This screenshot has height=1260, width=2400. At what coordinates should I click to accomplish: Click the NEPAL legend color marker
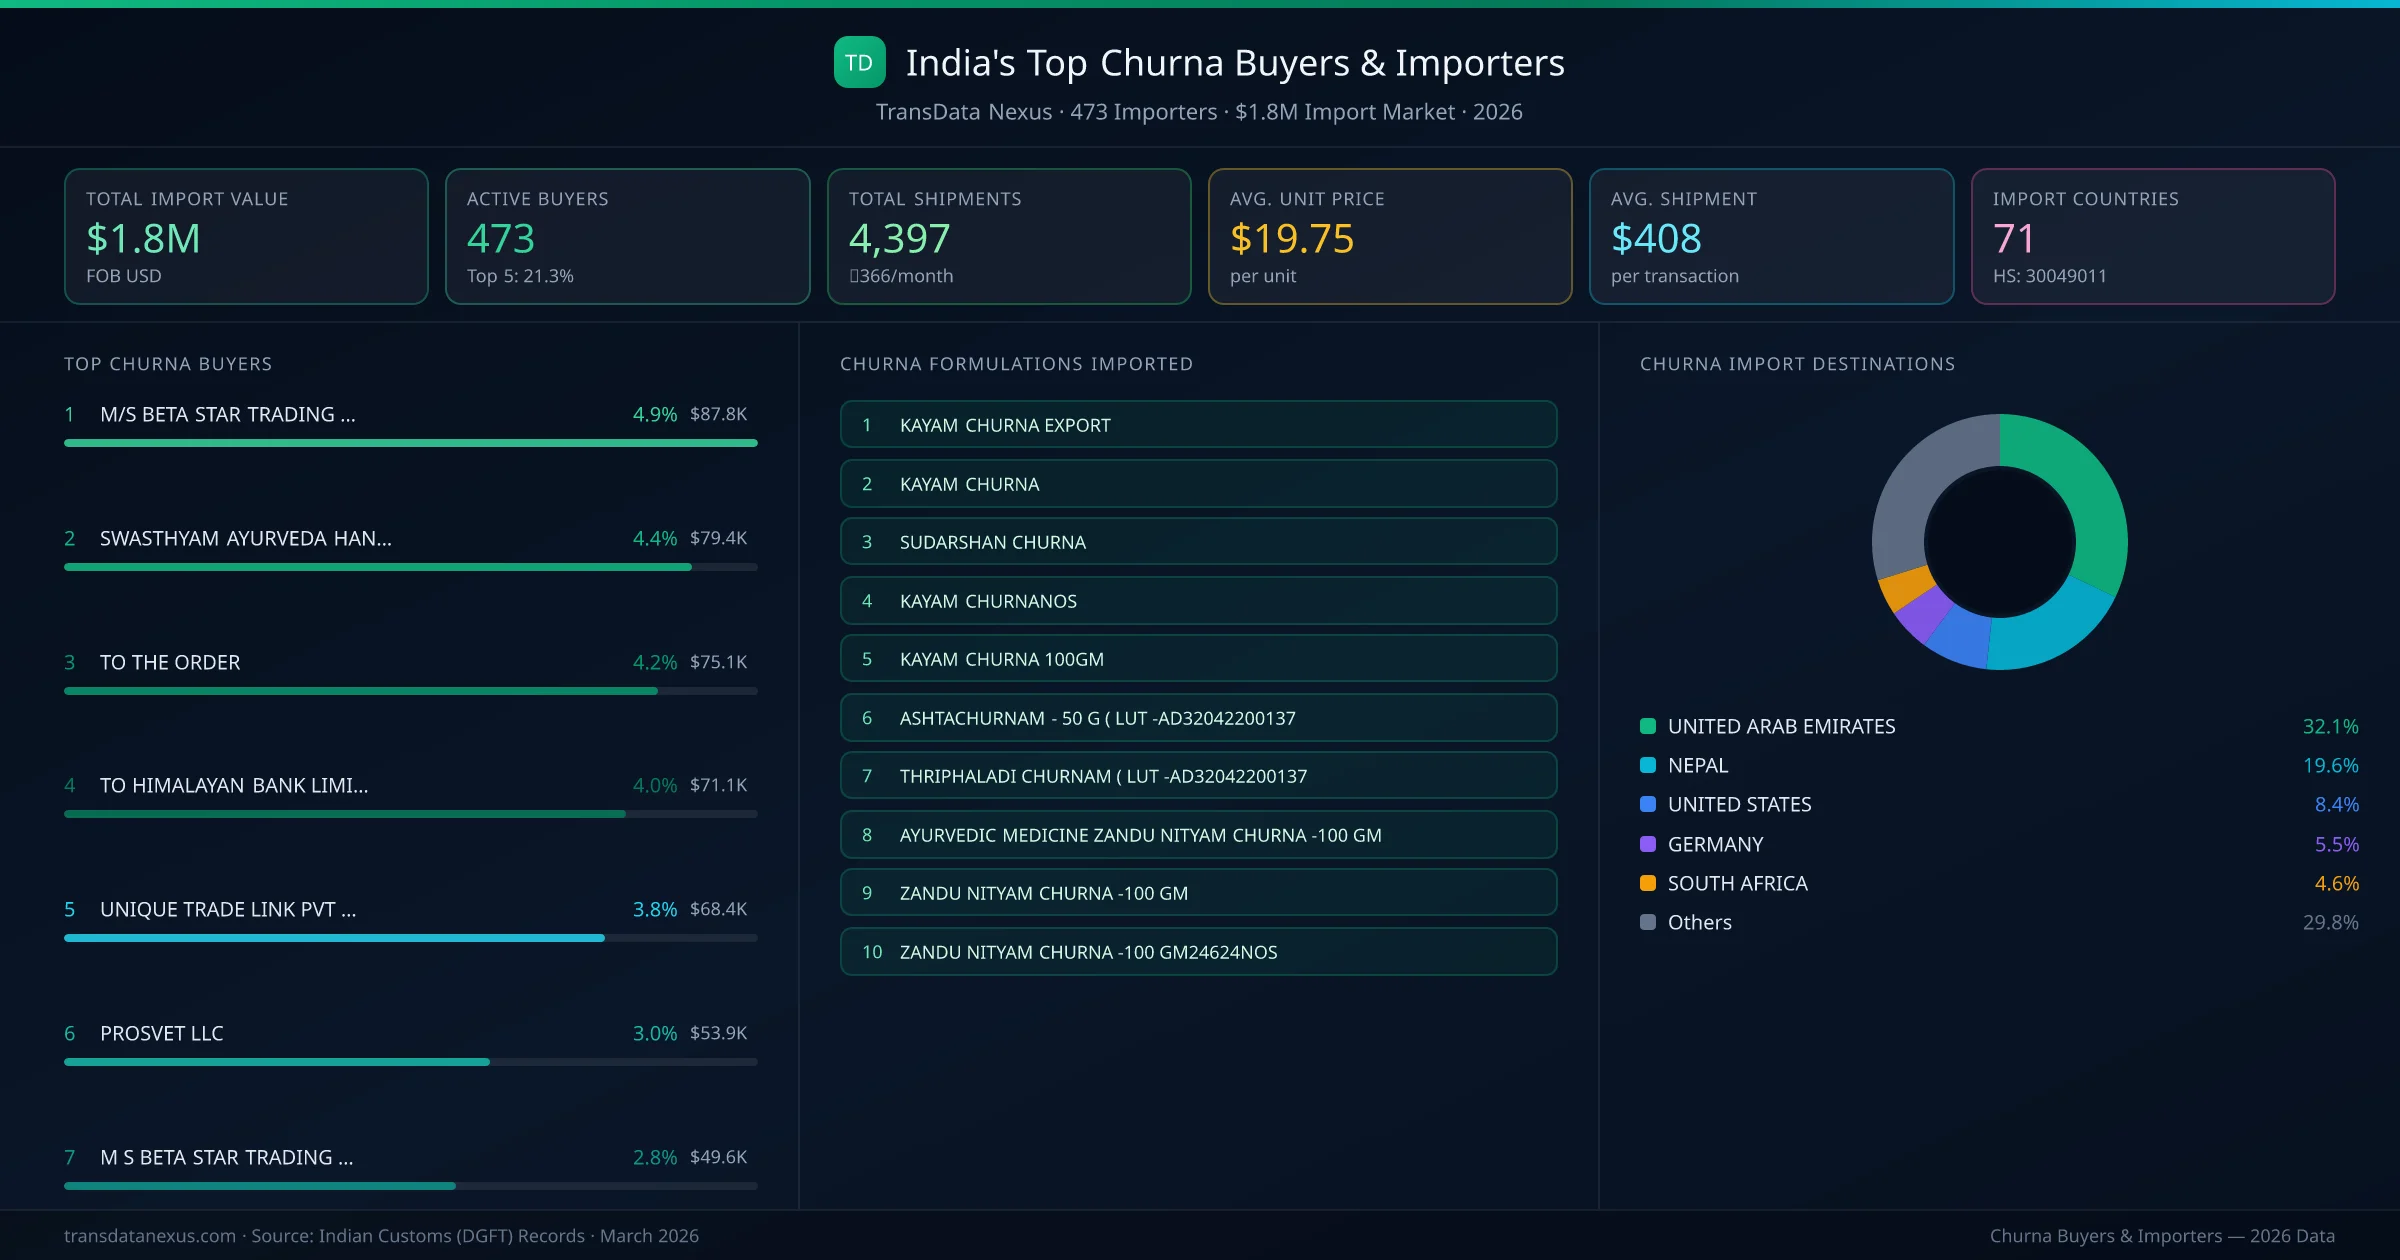coord(1648,765)
